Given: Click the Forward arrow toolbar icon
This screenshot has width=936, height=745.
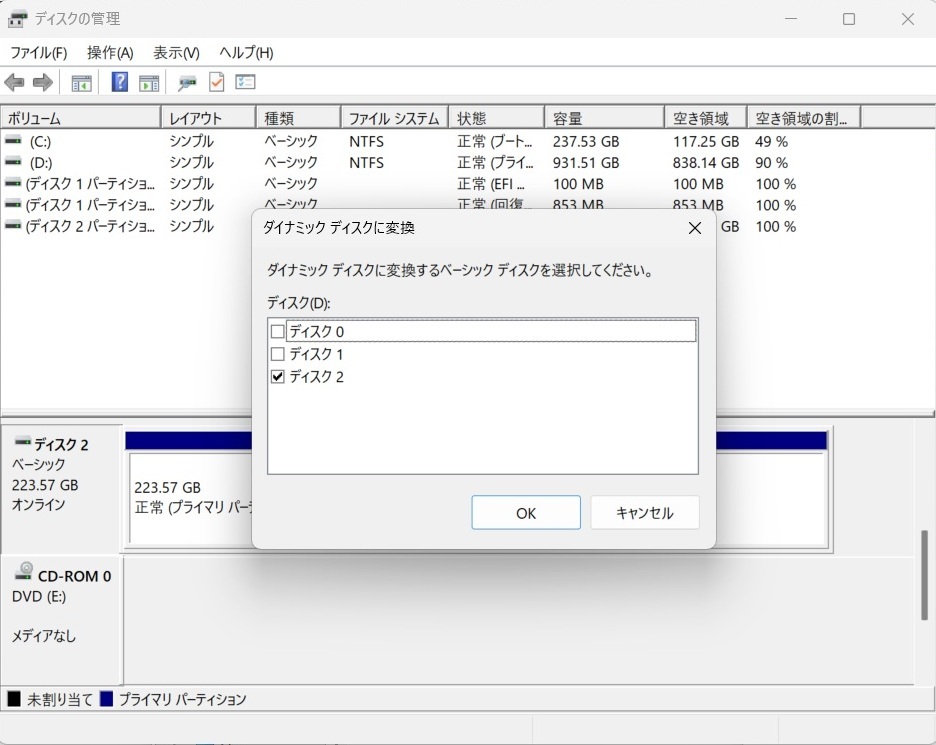Looking at the screenshot, I should point(42,83).
